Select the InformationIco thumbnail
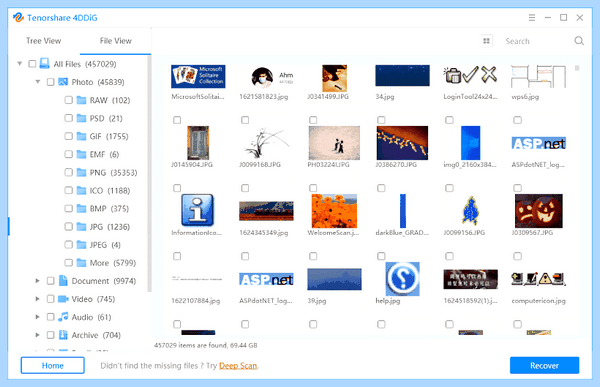600x387 pixels. click(197, 210)
